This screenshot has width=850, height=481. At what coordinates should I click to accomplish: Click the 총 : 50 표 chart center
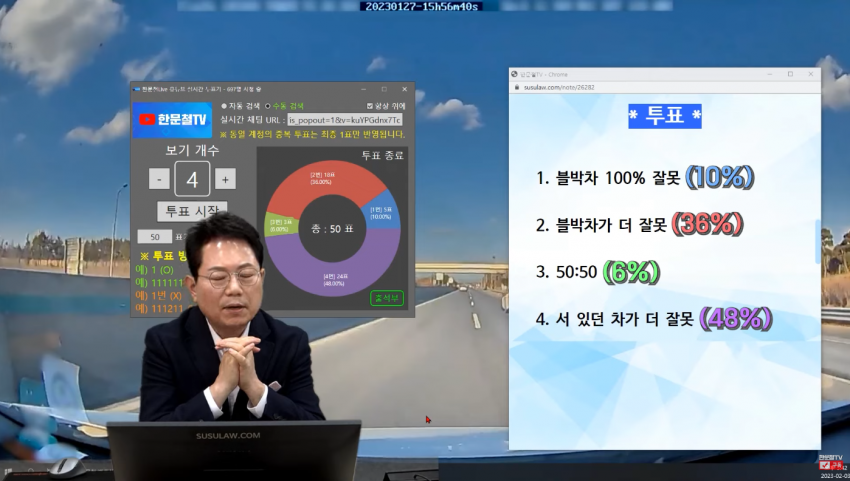[332, 229]
